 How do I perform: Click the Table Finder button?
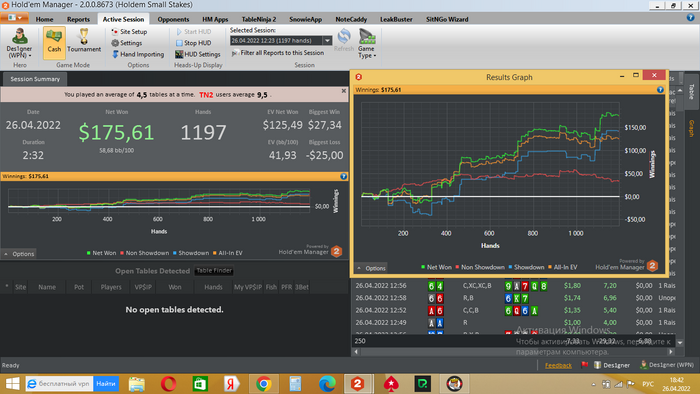click(x=214, y=271)
